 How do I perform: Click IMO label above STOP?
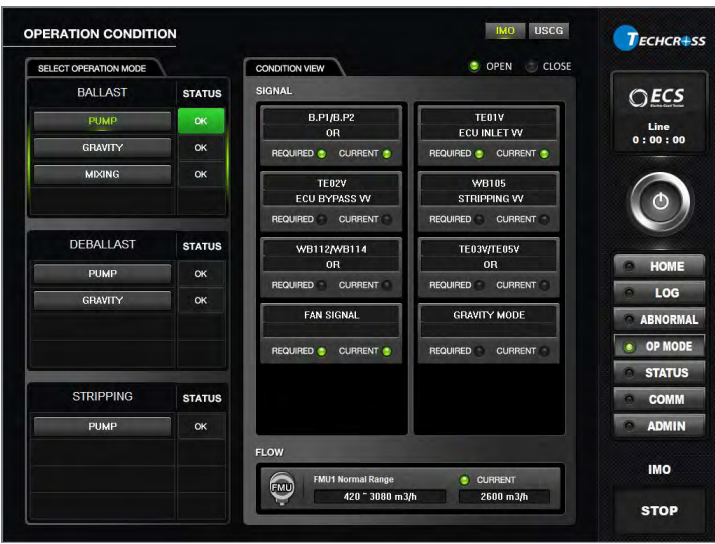click(659, 470)
